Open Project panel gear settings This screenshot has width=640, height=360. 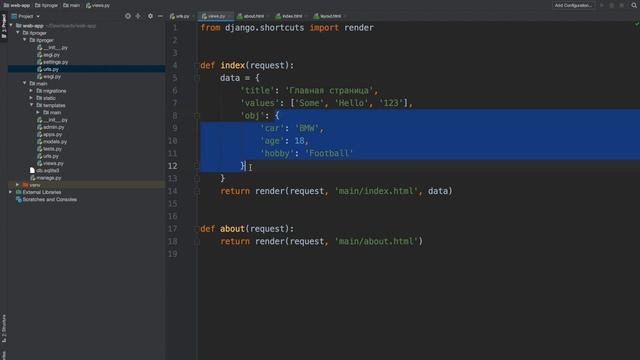(x=150, y=16)
